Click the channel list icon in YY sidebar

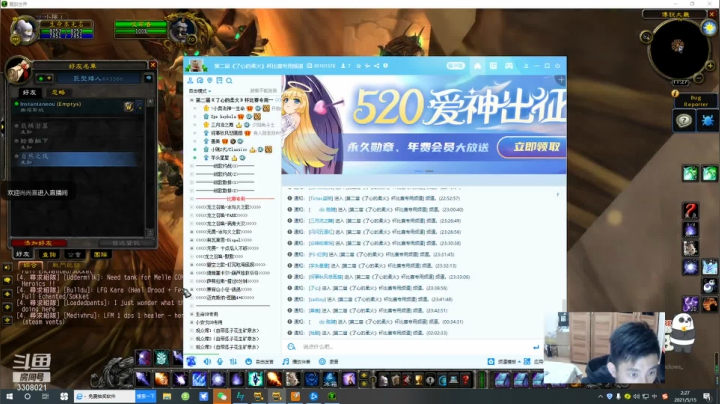pyautogui.click(x=219, y=80)
